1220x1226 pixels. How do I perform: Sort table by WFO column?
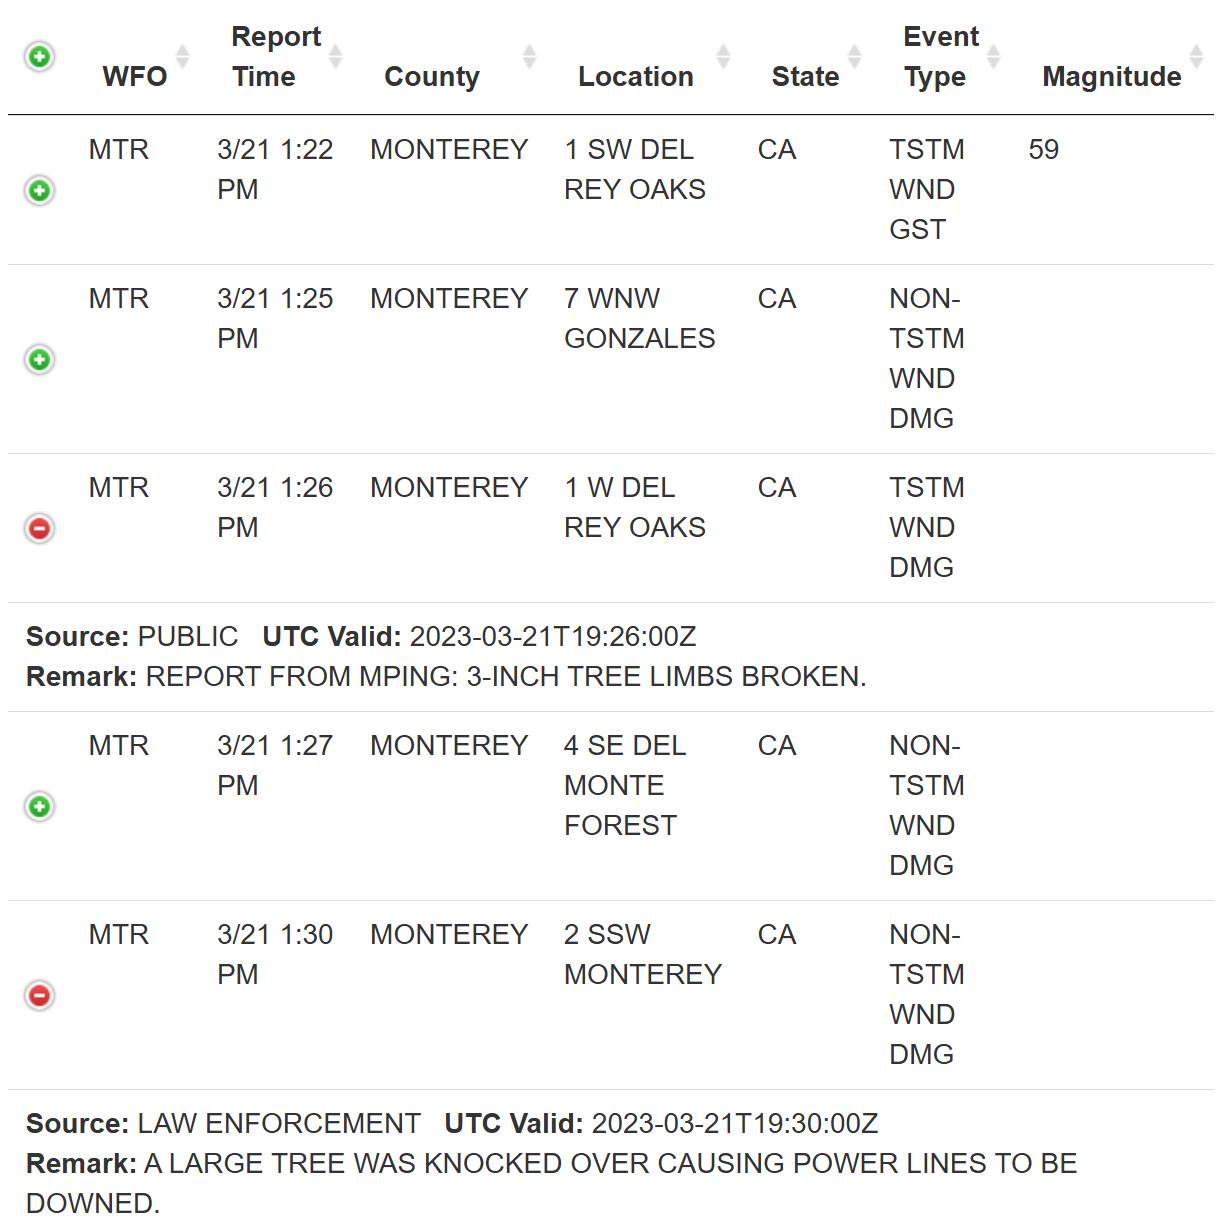[135, 77]
